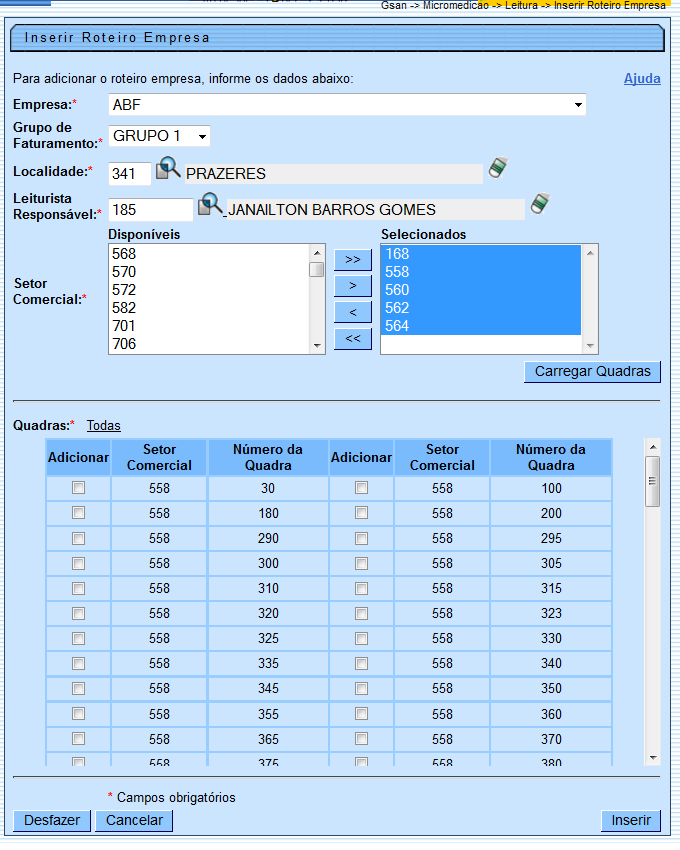680x850 pixels.
Task: Move all sectors right with >> button
Action: coord(352,260)
